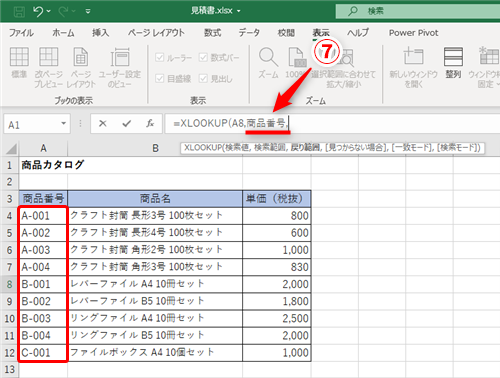
Task: Click the price cell 2,500
Action: pos(277,318)
